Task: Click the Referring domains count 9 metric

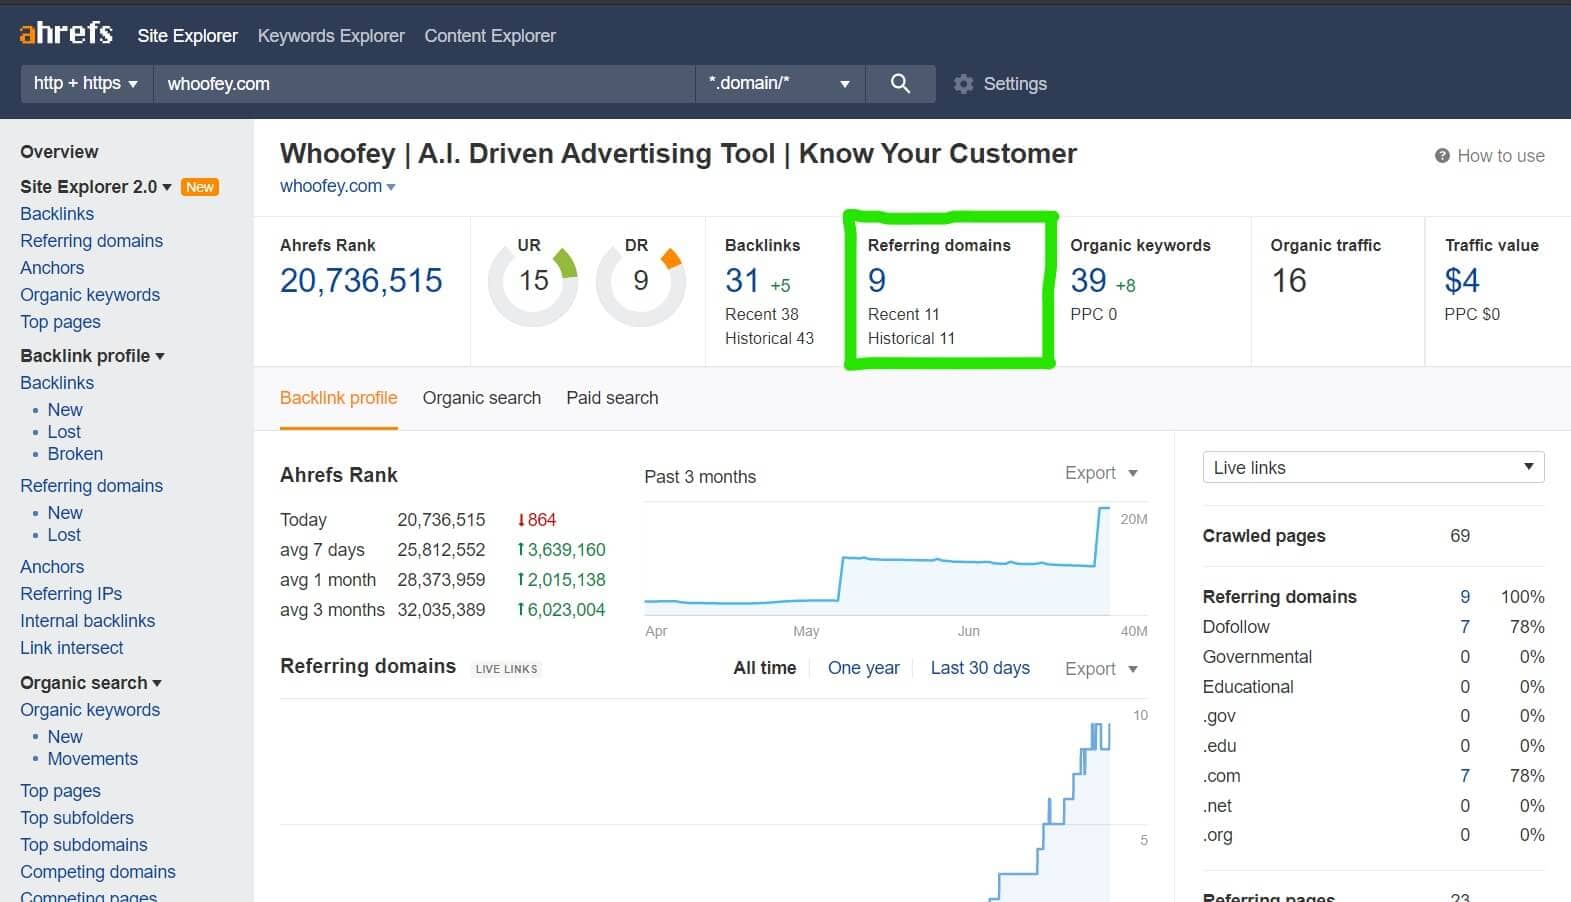Action: tap(877, 281)
